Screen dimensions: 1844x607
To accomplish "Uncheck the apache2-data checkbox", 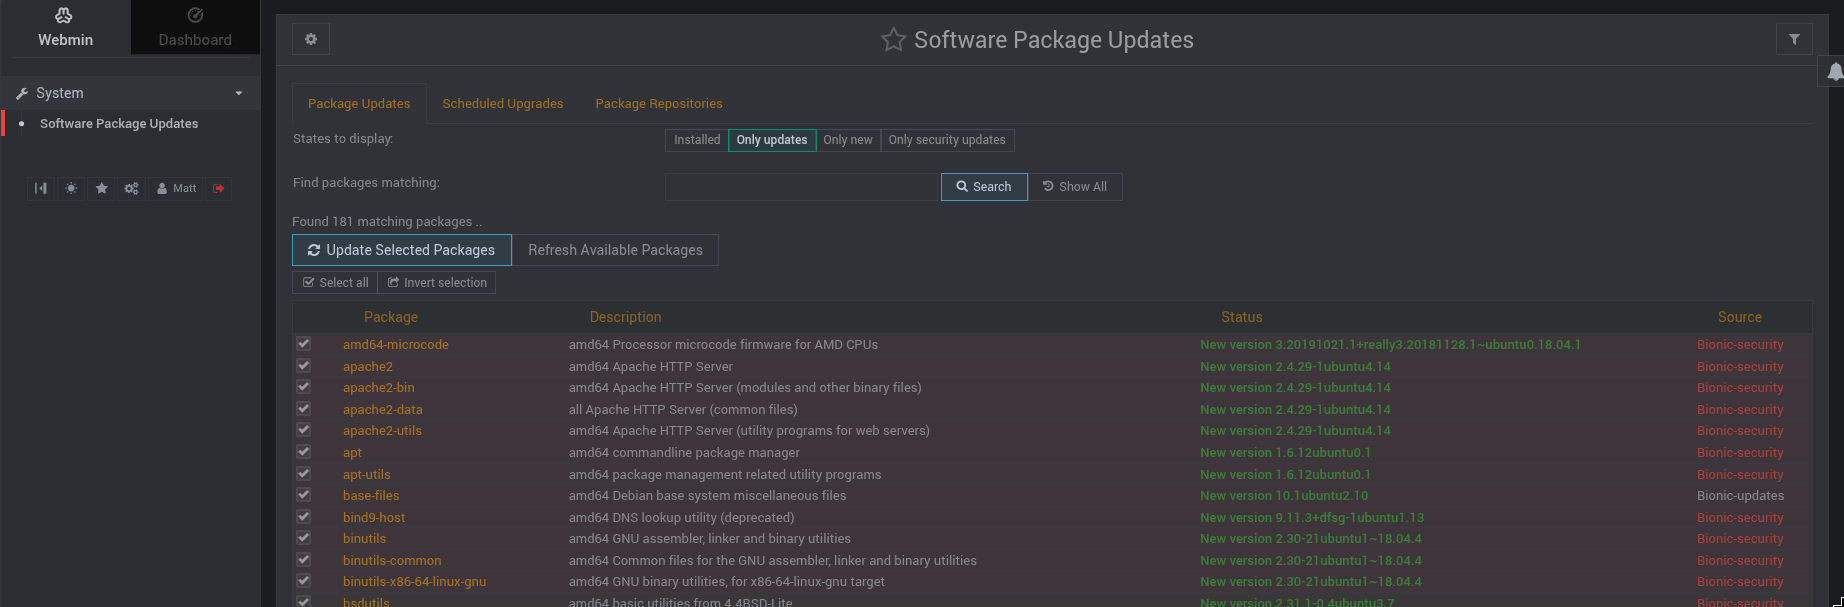I will click(x=303, y=408).
